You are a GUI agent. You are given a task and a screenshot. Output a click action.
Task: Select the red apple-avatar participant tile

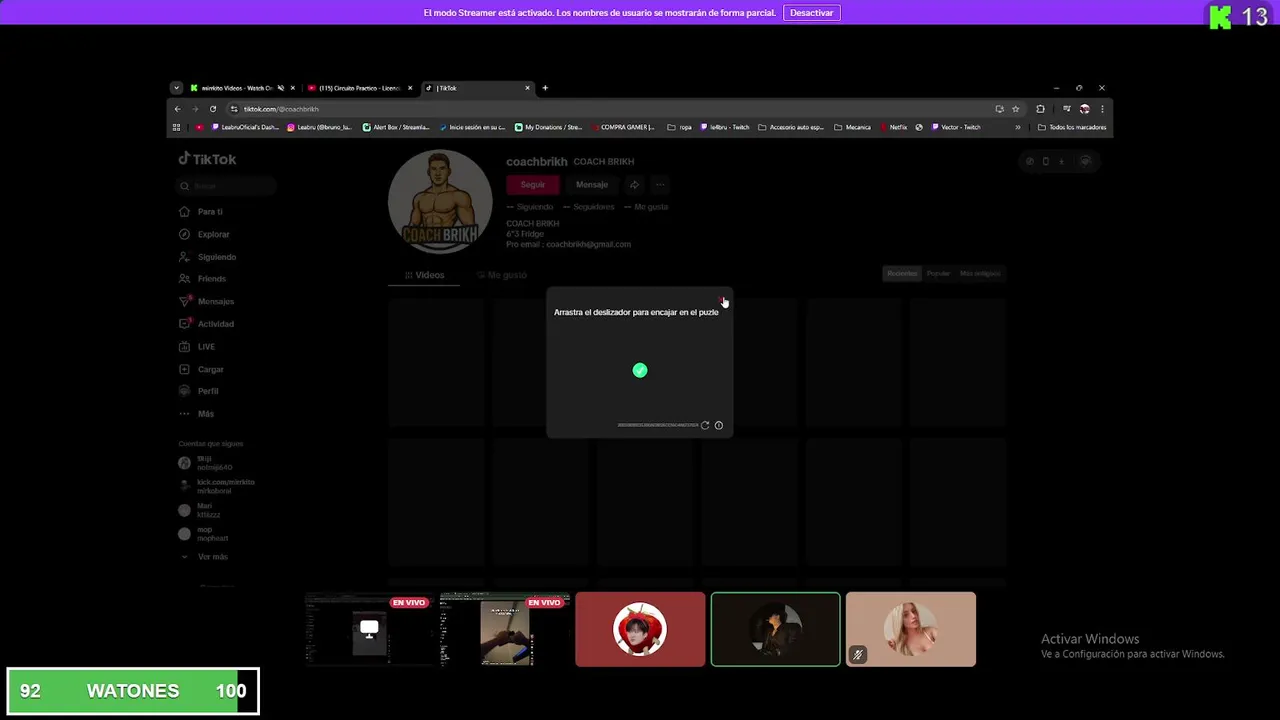pos(640,629)
